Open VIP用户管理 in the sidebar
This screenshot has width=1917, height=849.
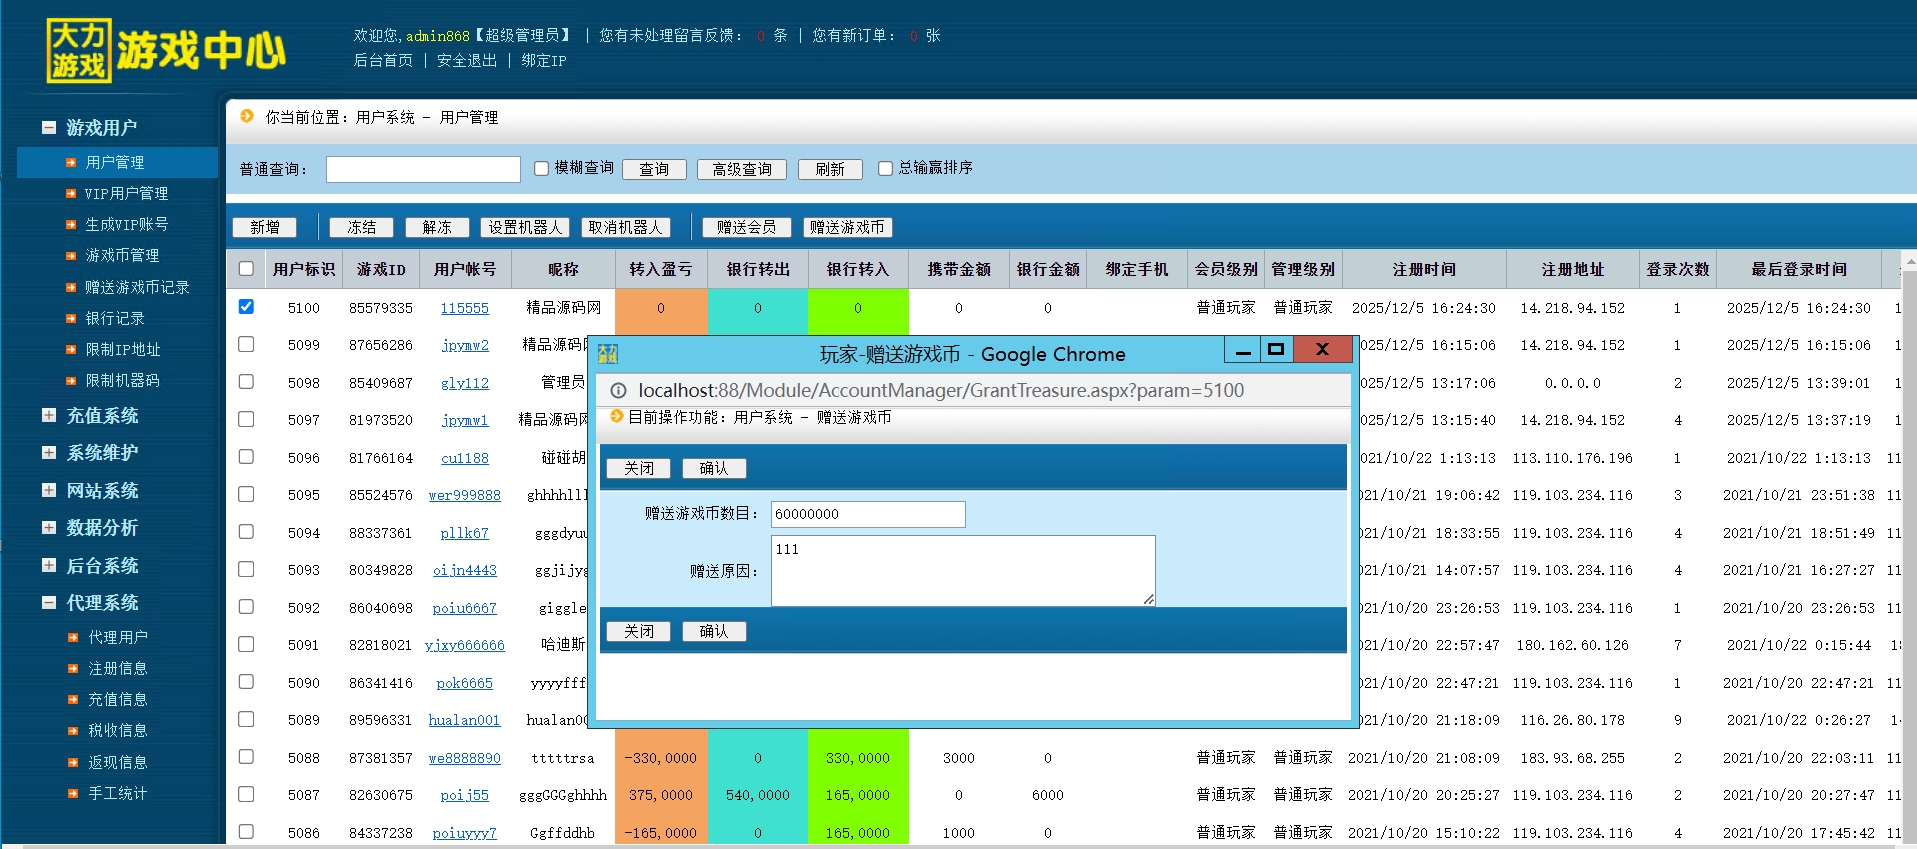coord(126,194)
